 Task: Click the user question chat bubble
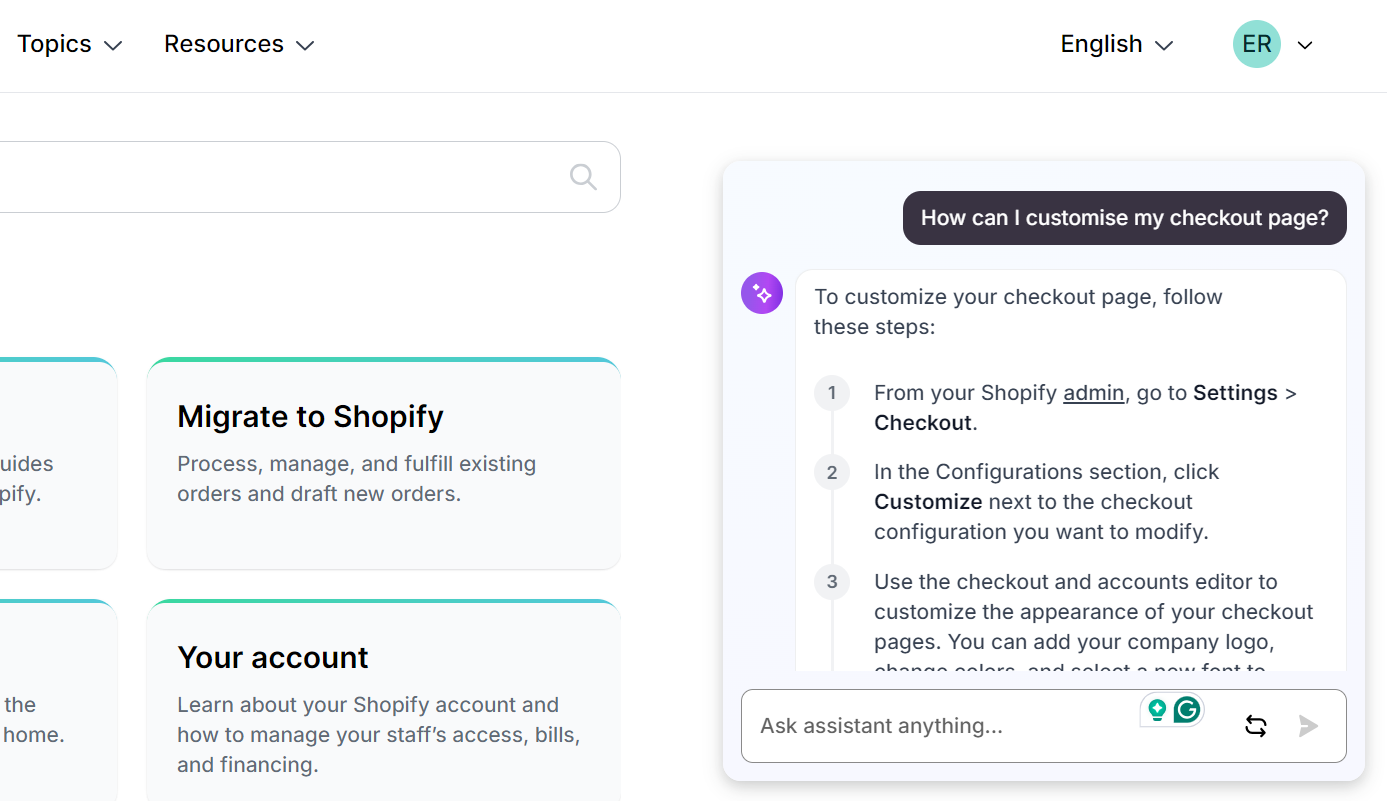1124,218
